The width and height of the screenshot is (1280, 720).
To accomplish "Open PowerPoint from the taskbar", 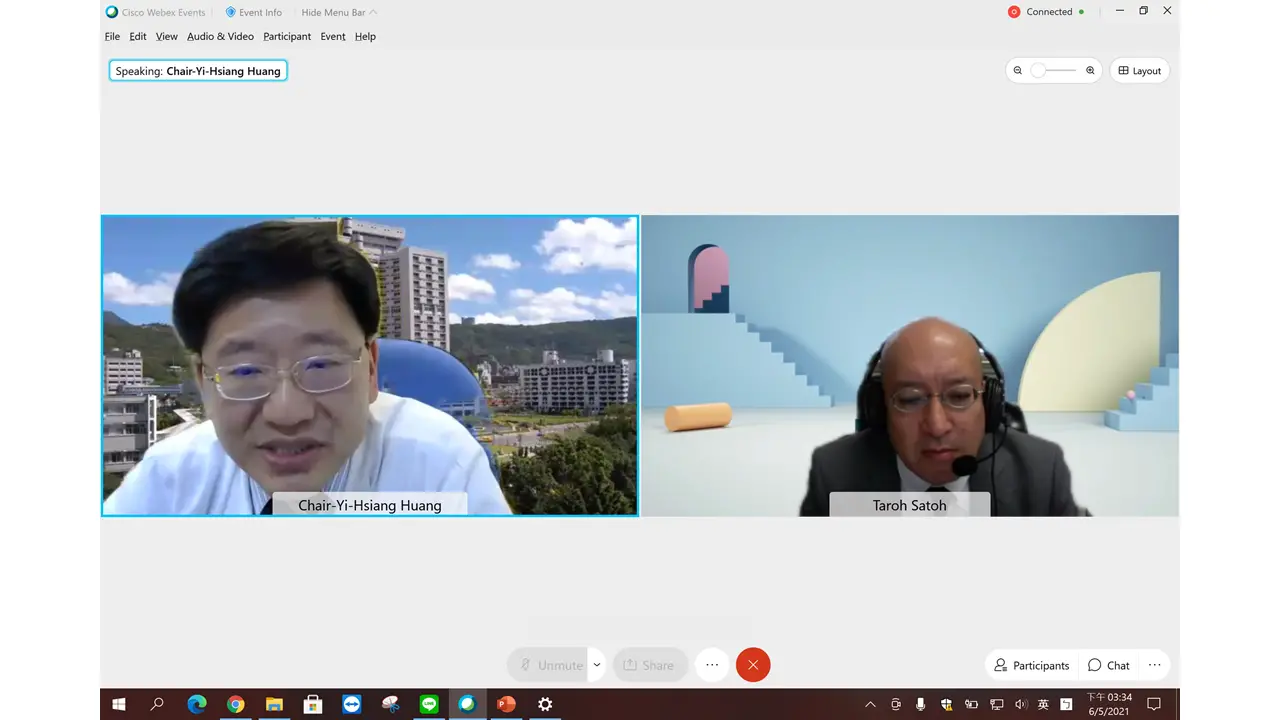I will [506, 704].
